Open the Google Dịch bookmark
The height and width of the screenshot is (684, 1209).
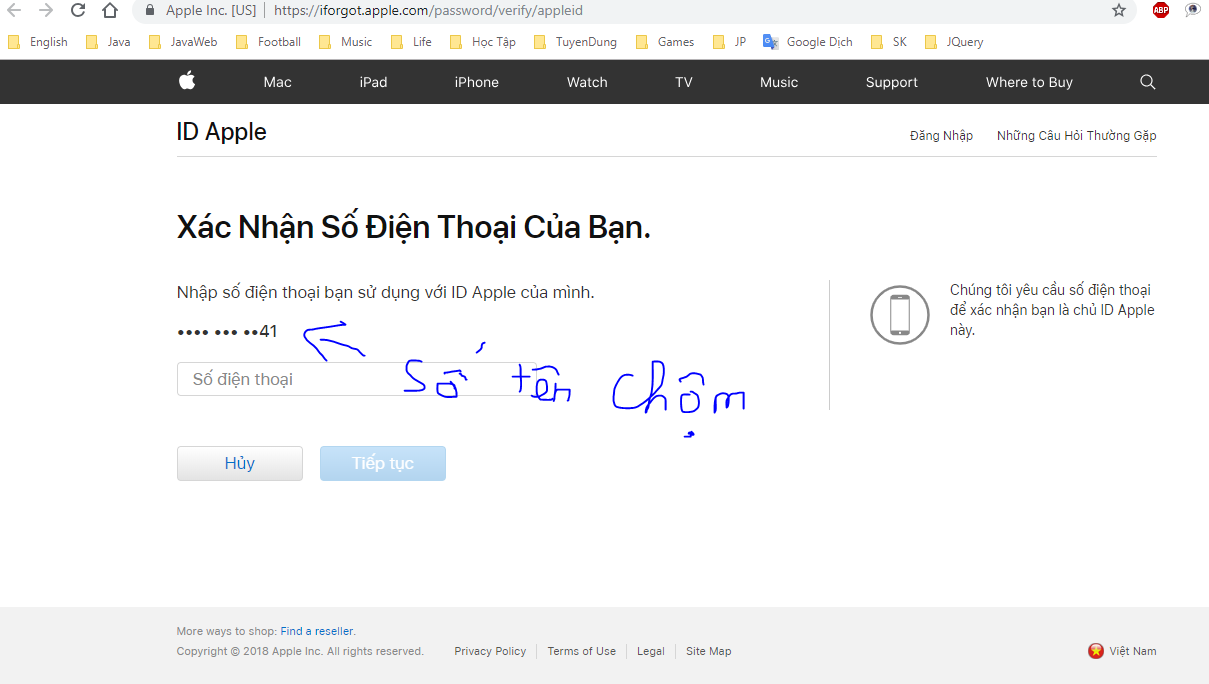(x=808, y=42)
